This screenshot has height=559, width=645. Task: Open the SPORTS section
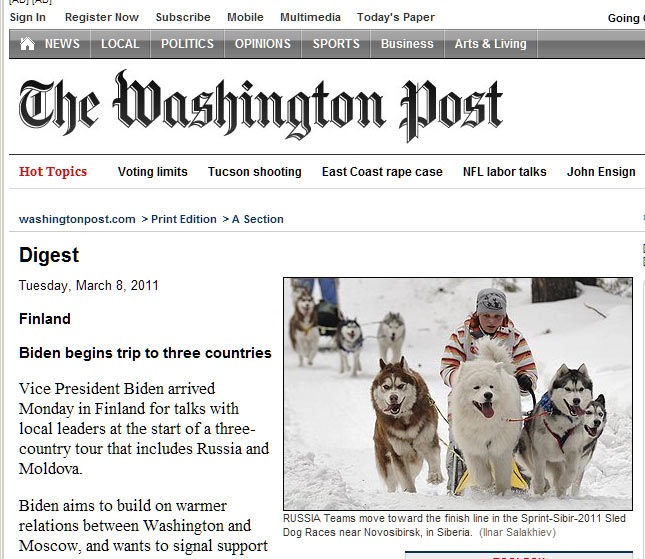(336, 44)
